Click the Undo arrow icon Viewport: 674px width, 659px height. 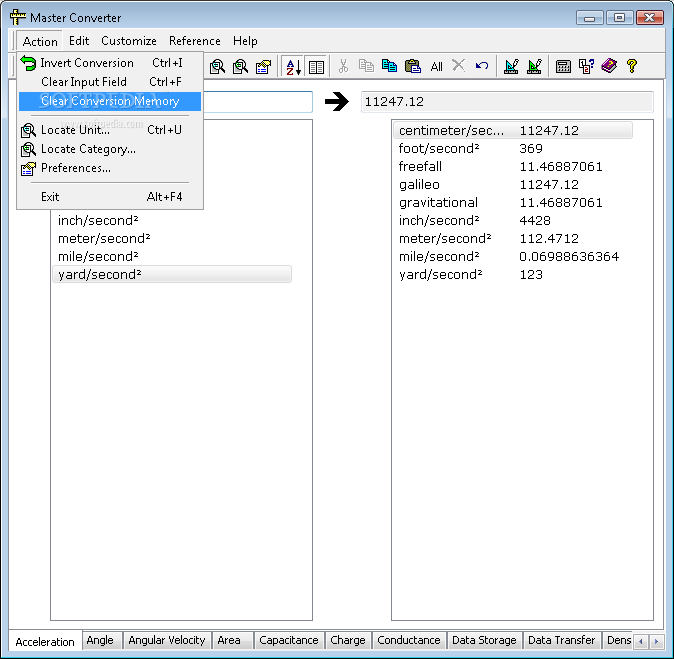point(482,66)
